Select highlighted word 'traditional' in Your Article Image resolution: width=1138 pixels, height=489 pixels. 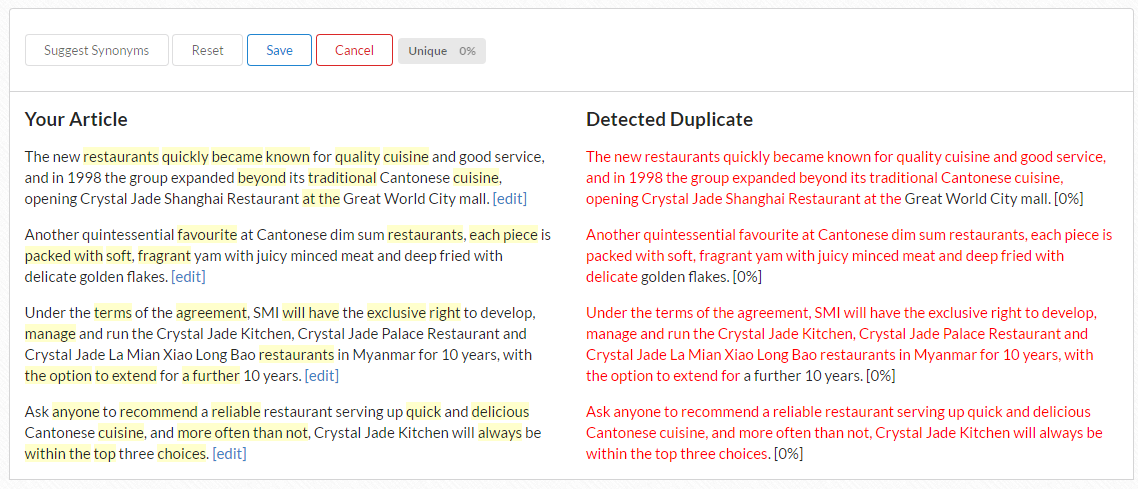pyautogui.click(x=343, y=178)
